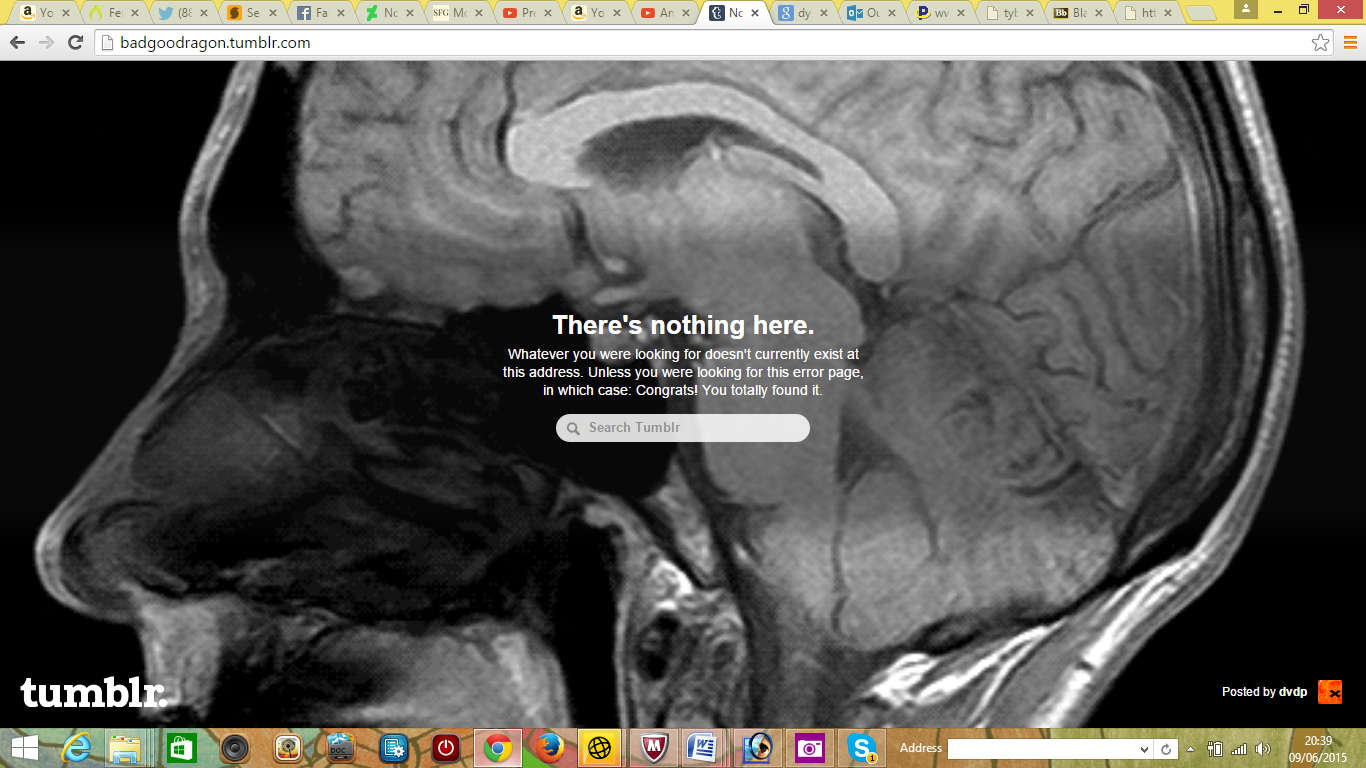
Task: Launch Firefox from the taskbar
Action: (548, 748)
